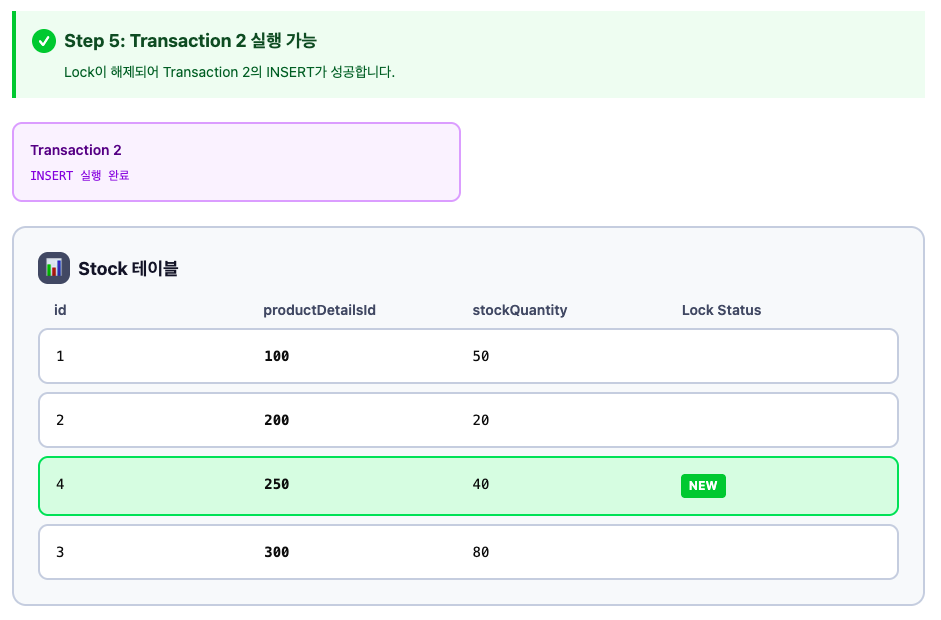Click the productDetailsId column header
This screenshot has width=941, height=620.
[x=319, y=310]
